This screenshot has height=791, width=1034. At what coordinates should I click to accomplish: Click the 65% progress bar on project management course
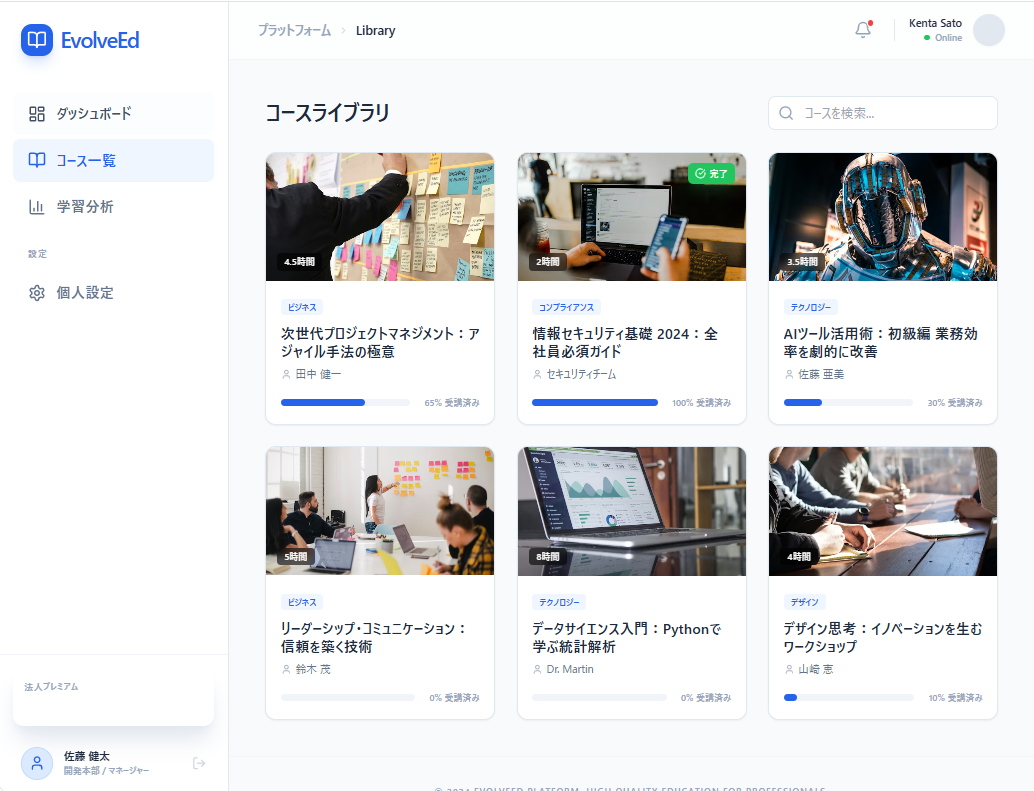tap(345, 401)
